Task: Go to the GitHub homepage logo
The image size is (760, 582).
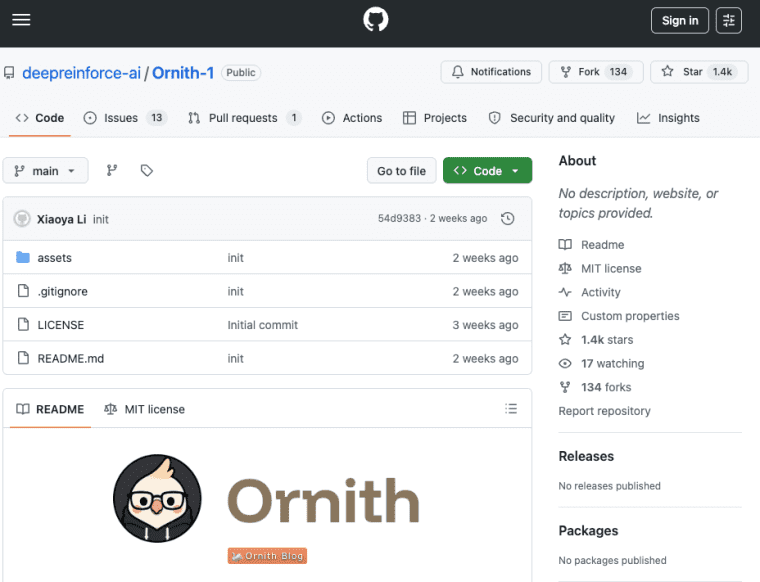Action: [x=376, y=20]
